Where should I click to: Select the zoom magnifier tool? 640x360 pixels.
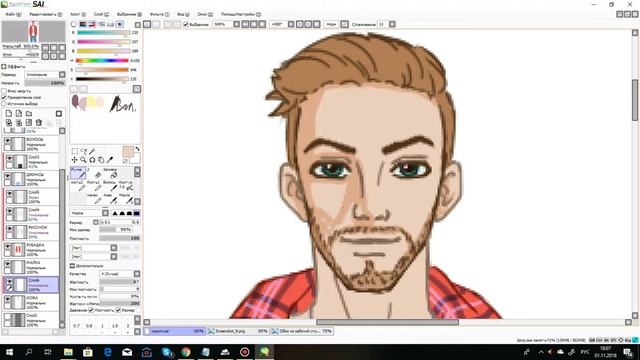tap(83, 160)
